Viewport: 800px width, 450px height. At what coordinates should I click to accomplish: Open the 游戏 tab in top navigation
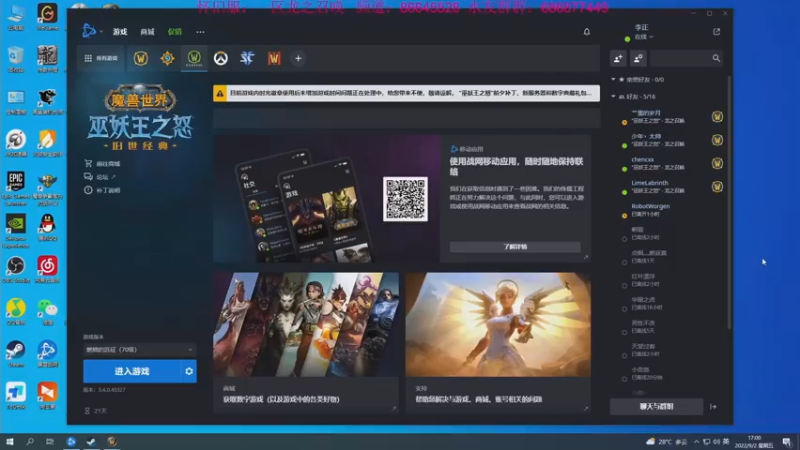click(x=120, y=32)
